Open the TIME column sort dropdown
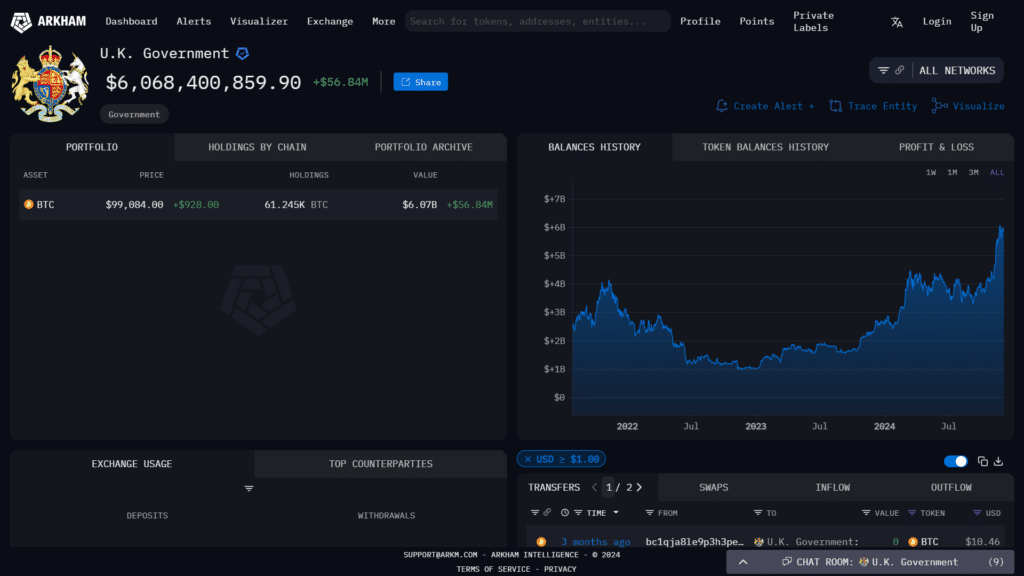This screenshot has width=1024, height=576. pyautogui.click(x=614, y=513)
